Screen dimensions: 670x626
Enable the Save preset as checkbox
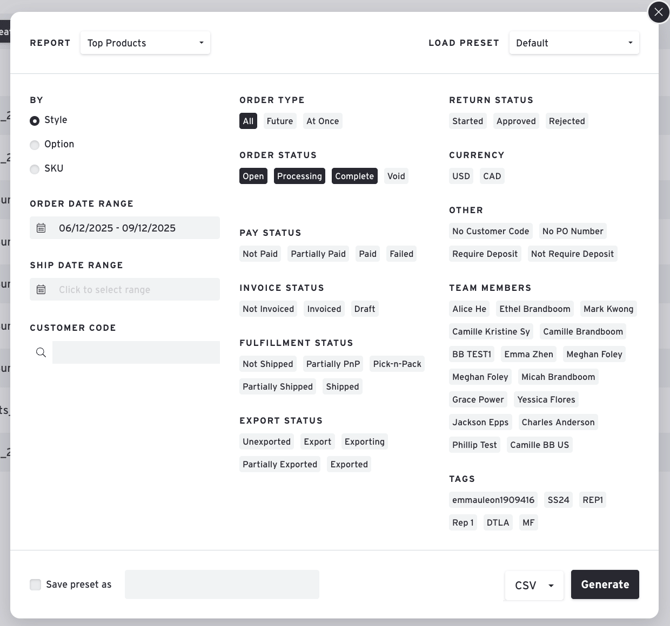(35, 585)
